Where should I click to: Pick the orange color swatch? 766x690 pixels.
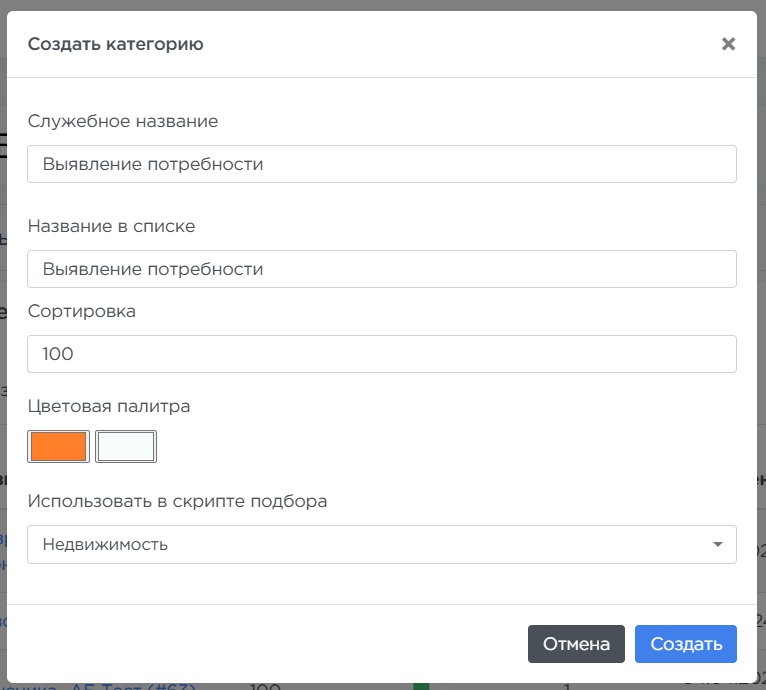(59, 447)
